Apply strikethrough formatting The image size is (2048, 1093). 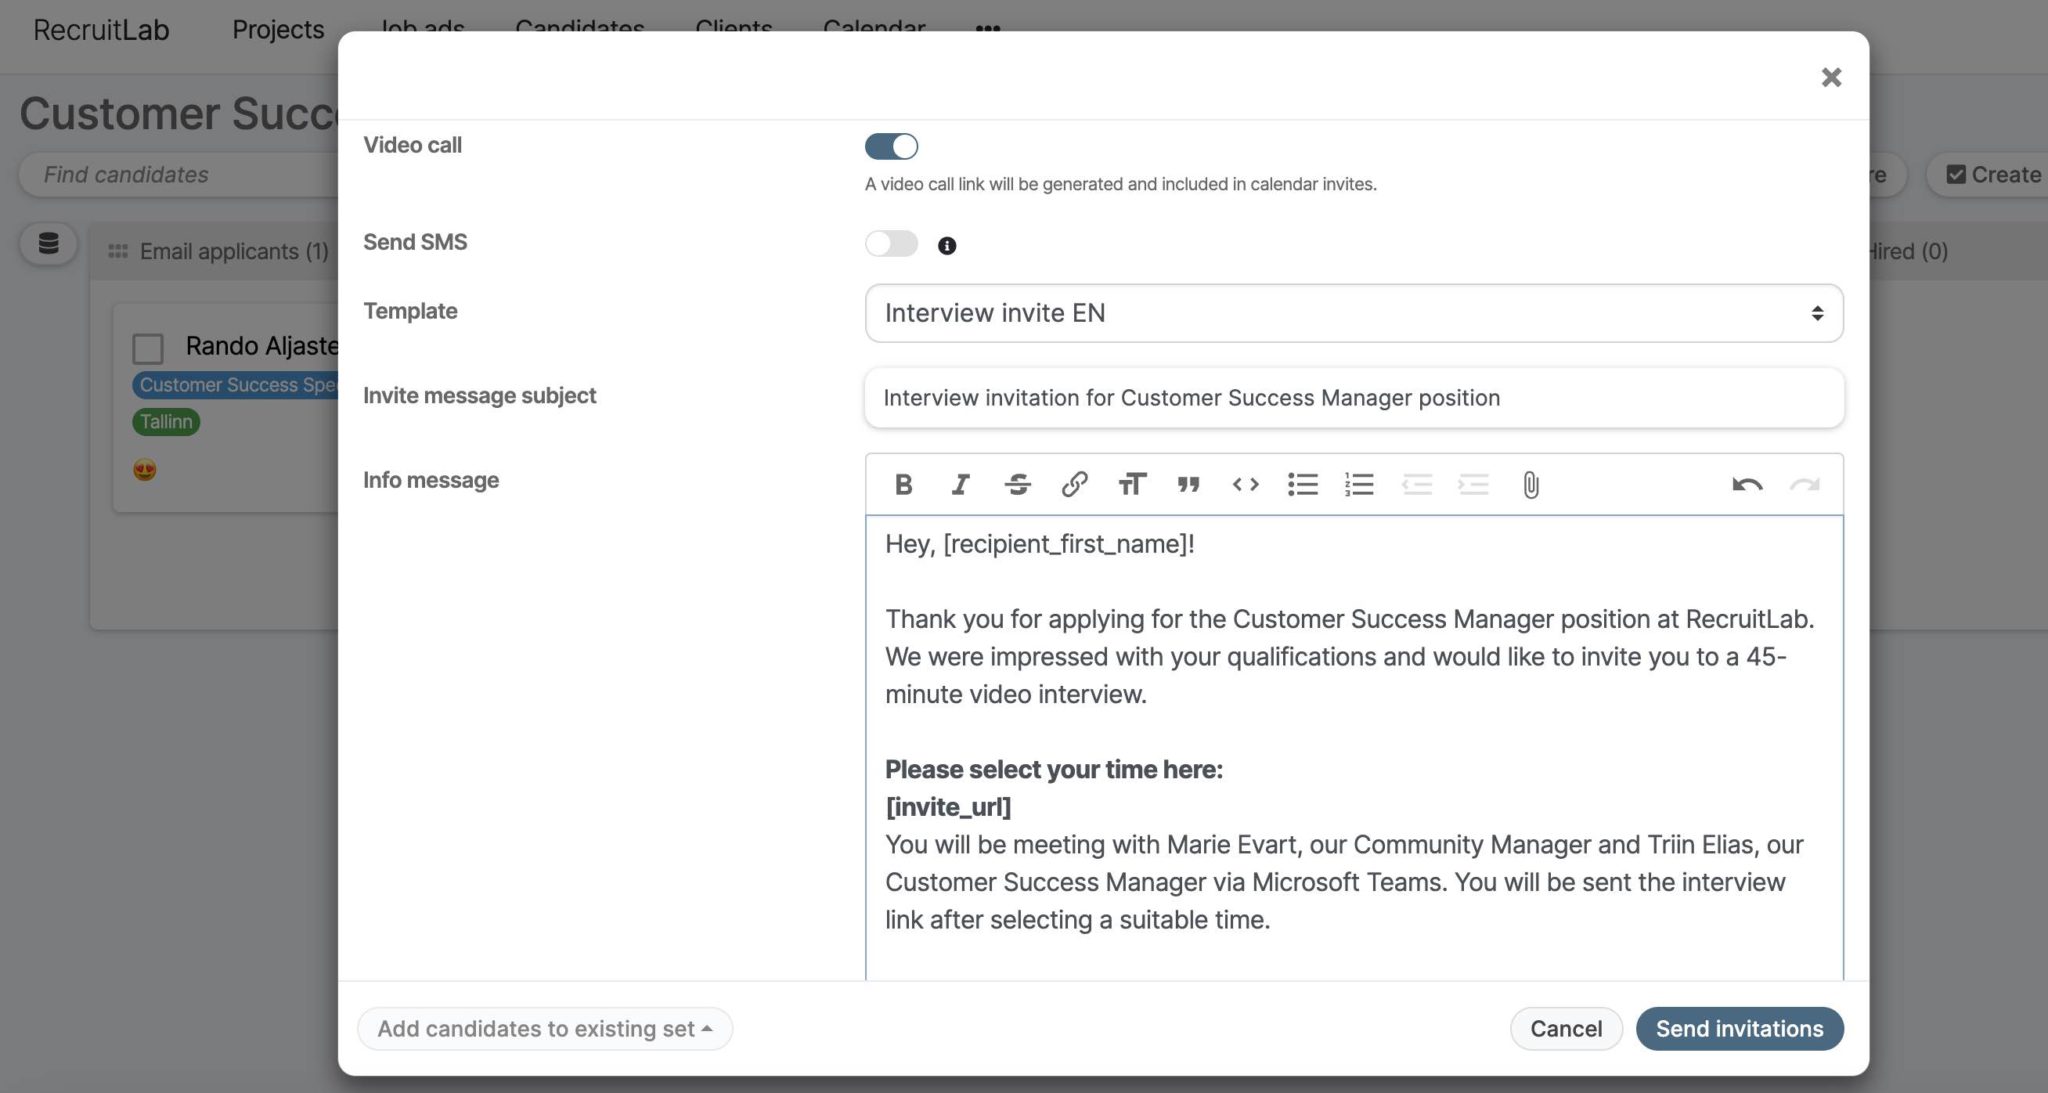[x=1017, y=485]
